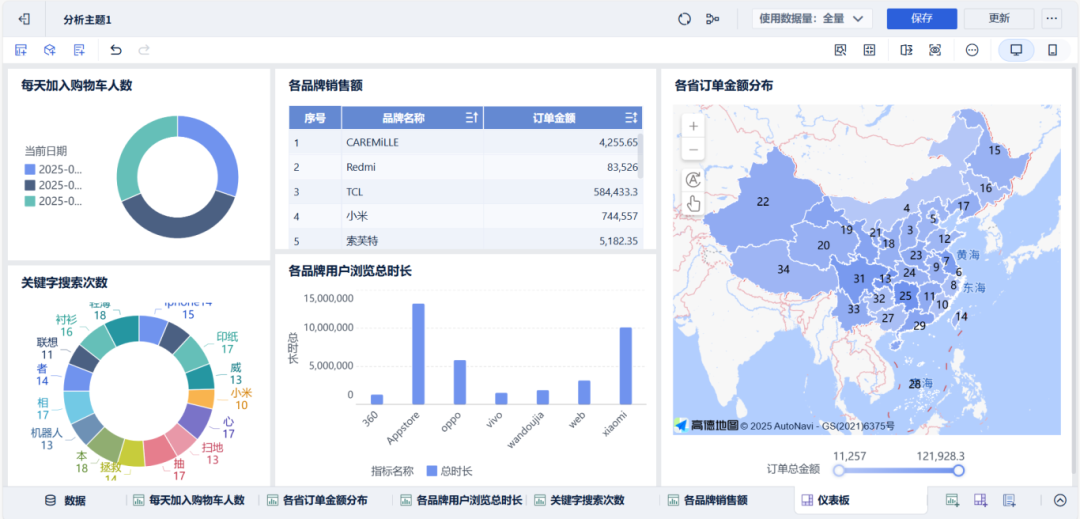Sort by 订单金额 column header icon
Viewport: 1080px width, 519px height.
pos(631,118)
